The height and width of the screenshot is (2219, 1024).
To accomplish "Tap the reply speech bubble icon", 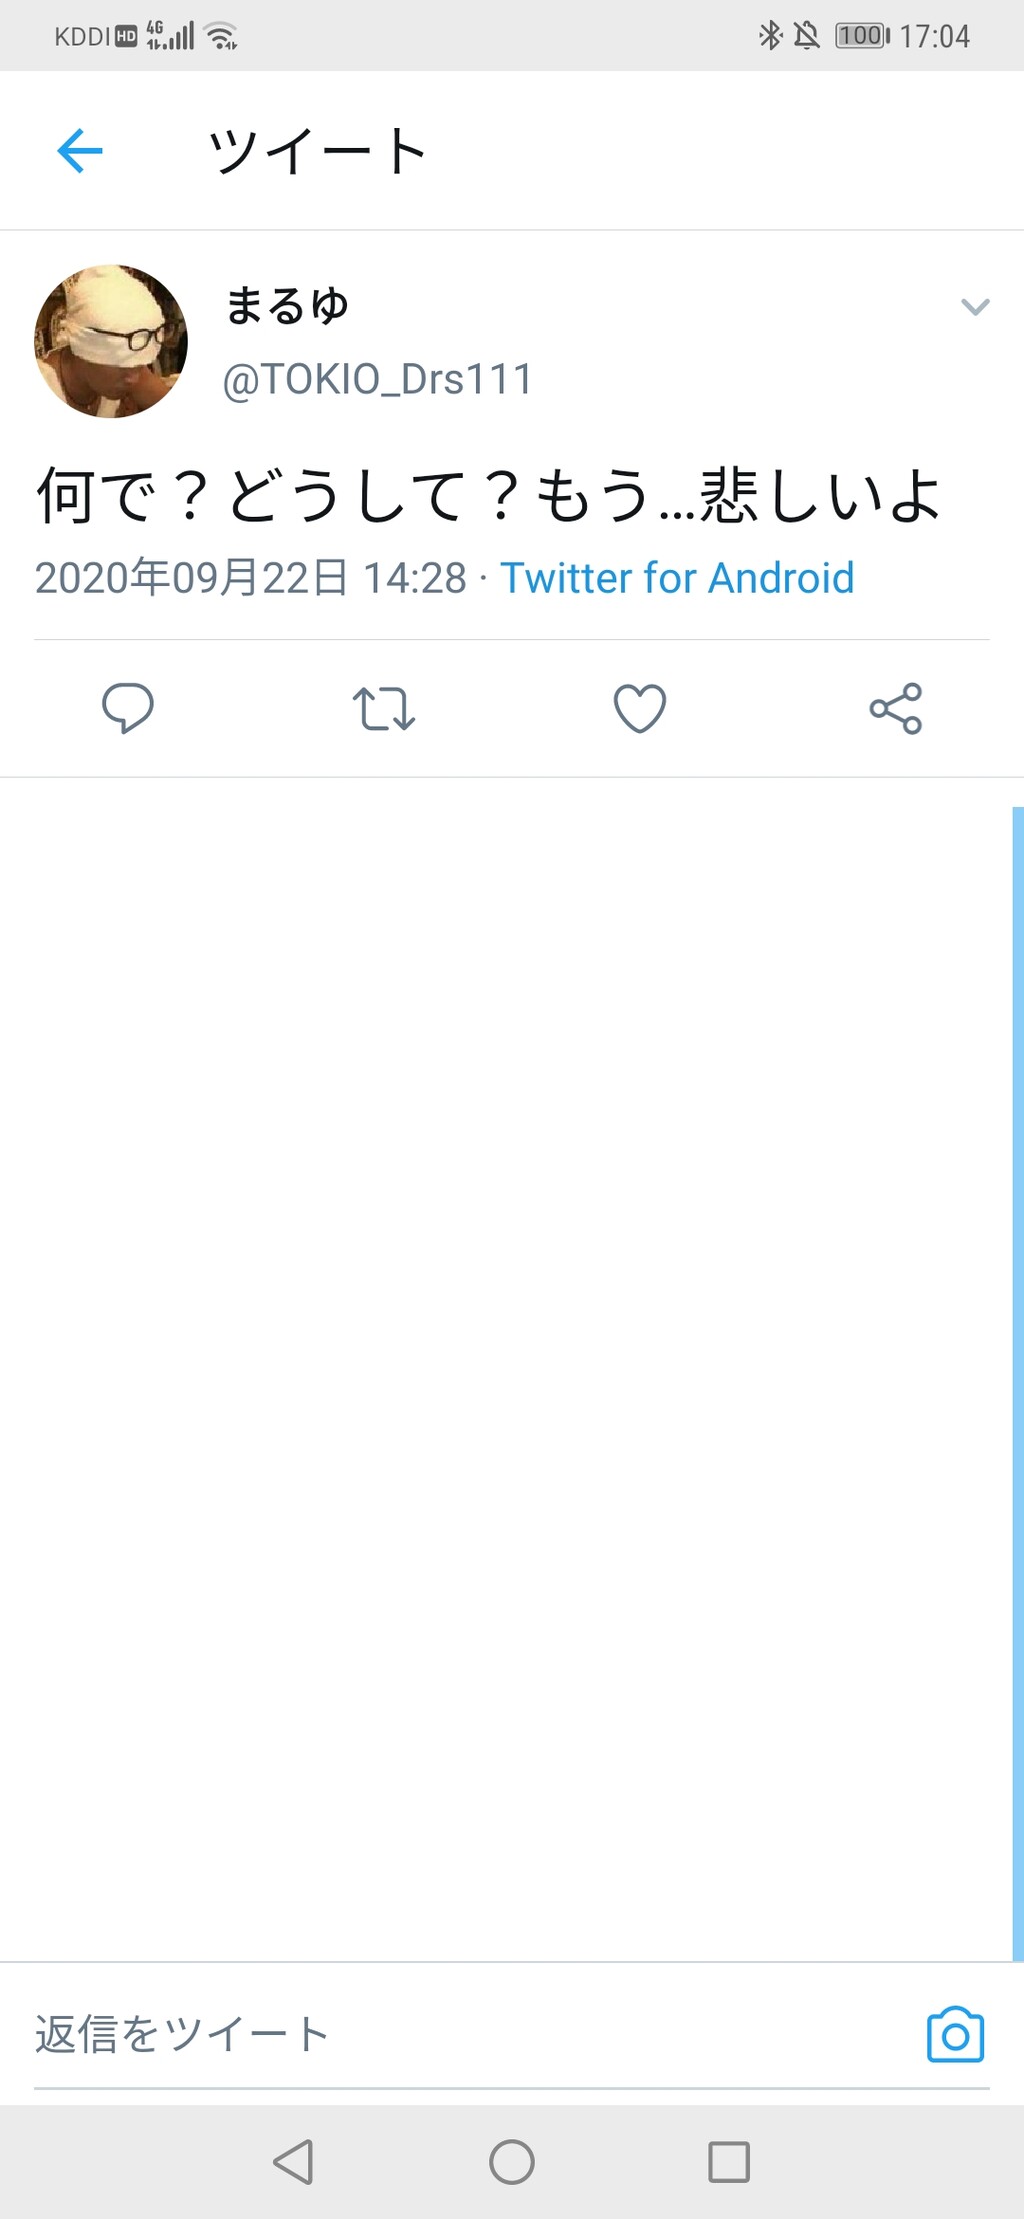I will click(x=128, y=708).
